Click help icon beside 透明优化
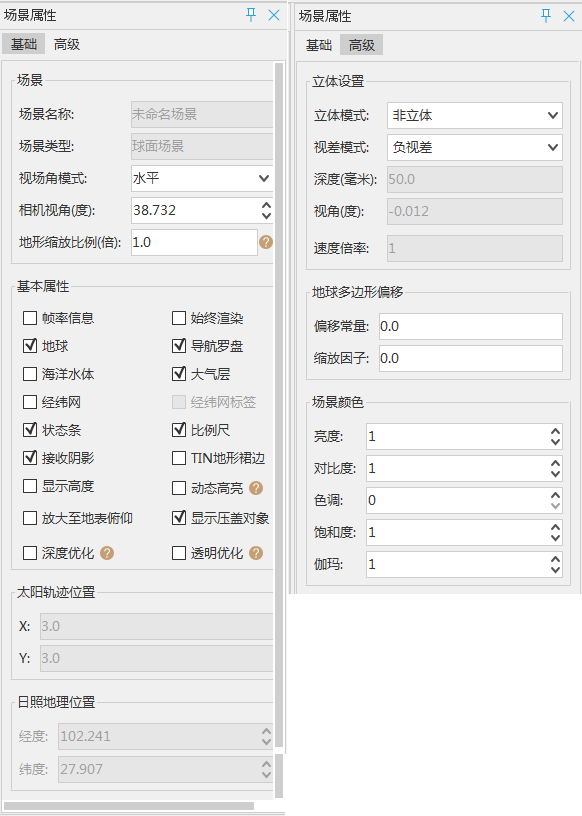The image size is (582, 816). (256, 553)
